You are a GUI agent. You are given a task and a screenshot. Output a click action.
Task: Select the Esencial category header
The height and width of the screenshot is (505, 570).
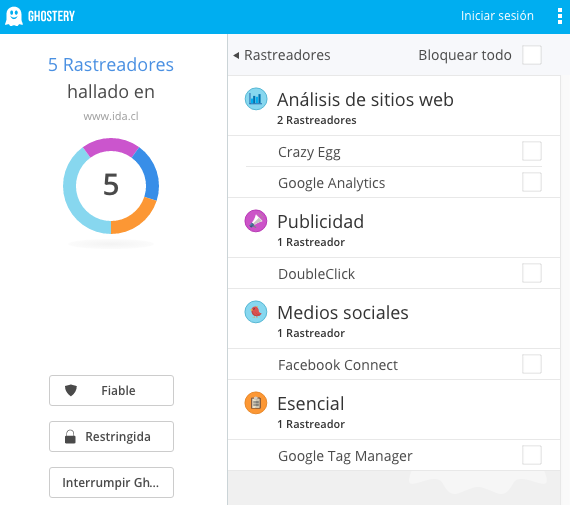(x=394, y=410)
